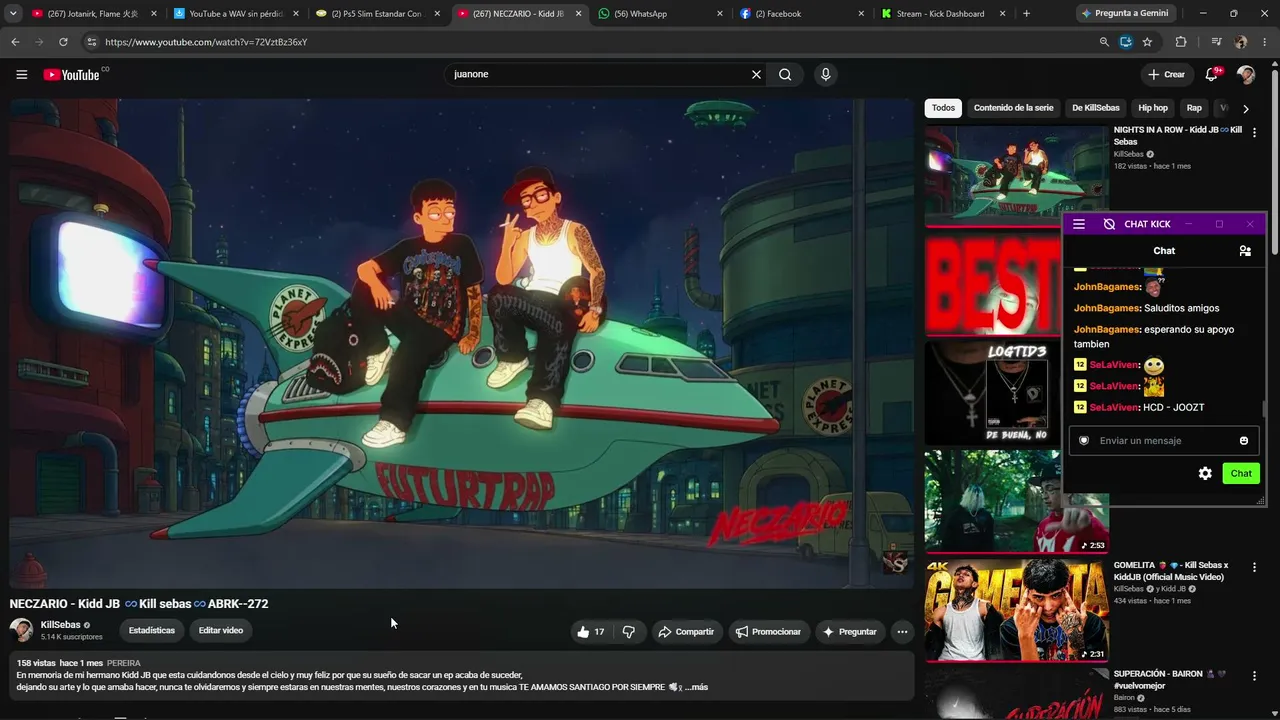Open the browser zoom indicator

coord(1104,42)
